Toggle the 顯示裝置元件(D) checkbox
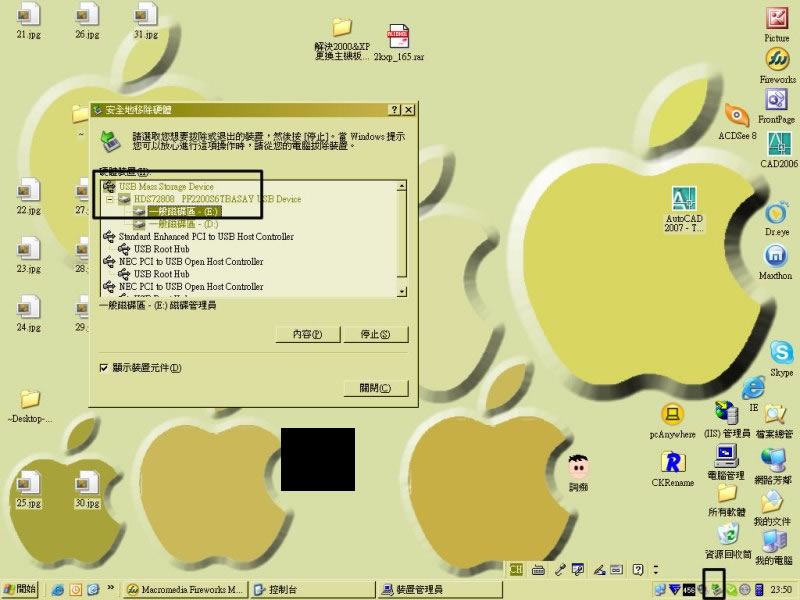 point(104,368)
